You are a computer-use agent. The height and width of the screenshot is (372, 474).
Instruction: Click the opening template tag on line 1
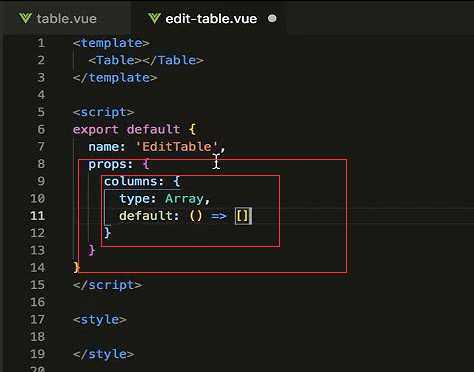(x=111, y=43)
